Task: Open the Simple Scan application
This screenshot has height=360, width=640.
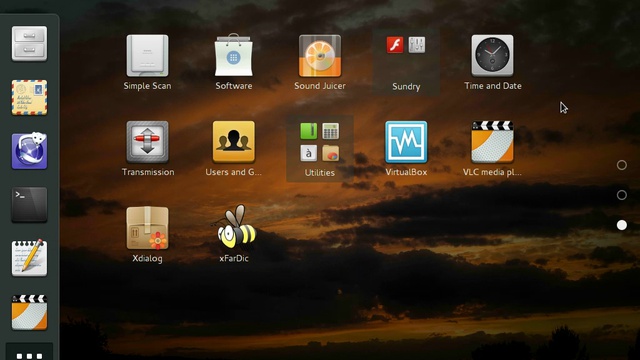Action: tap(147, 56)
